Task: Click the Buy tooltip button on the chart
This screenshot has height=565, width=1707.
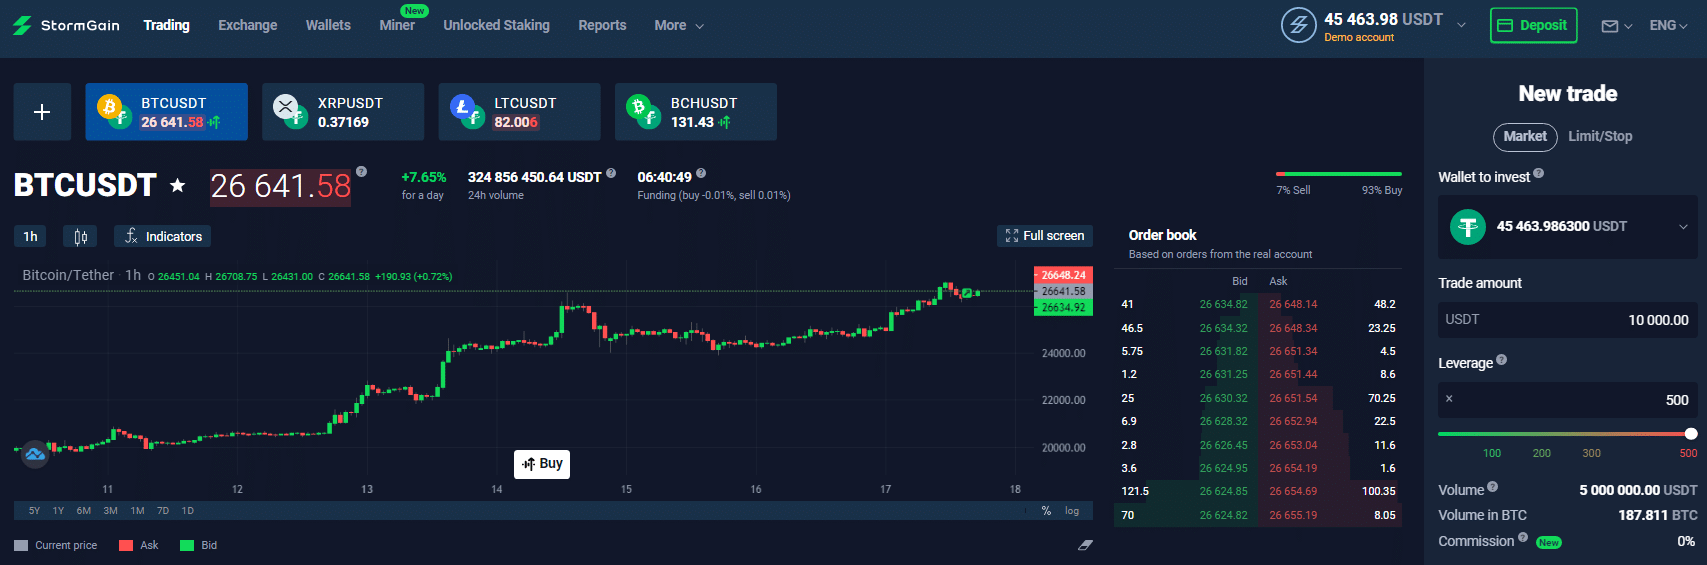Action: coord(542,464)
